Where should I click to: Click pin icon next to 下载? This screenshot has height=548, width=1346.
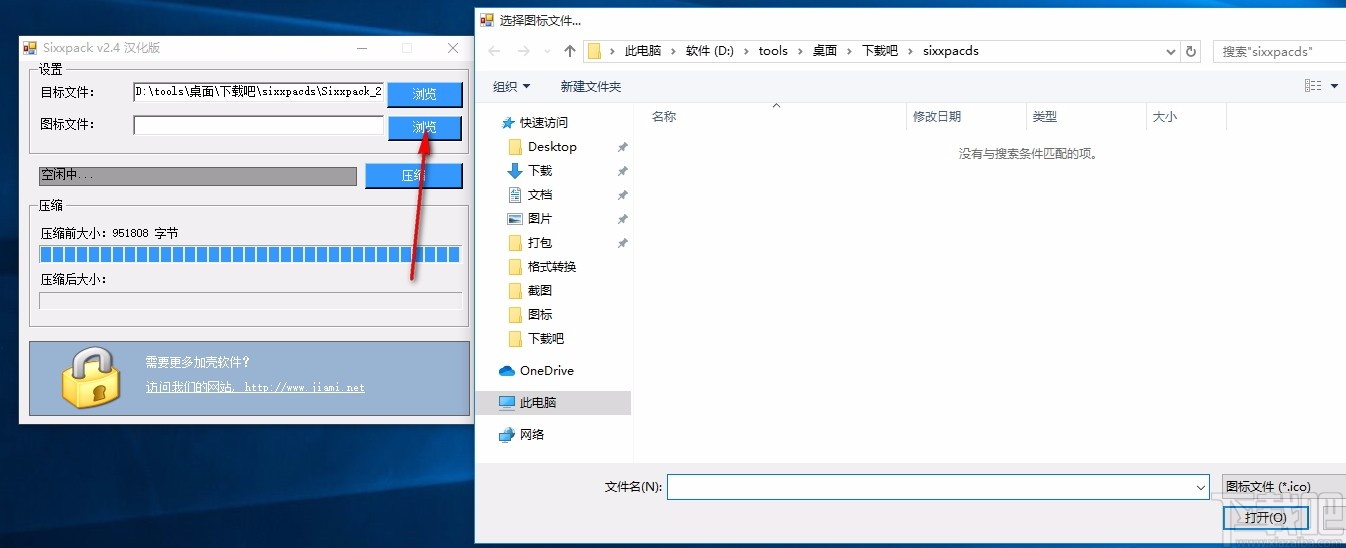pos(622,171)
